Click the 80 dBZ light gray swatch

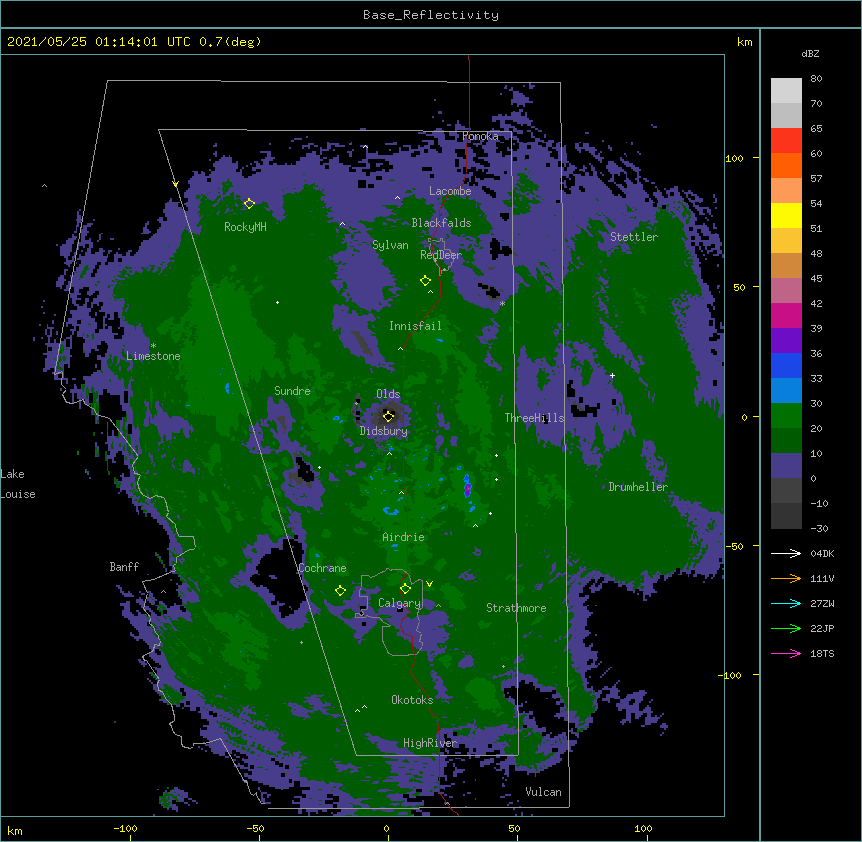click(x=786, y=91)
